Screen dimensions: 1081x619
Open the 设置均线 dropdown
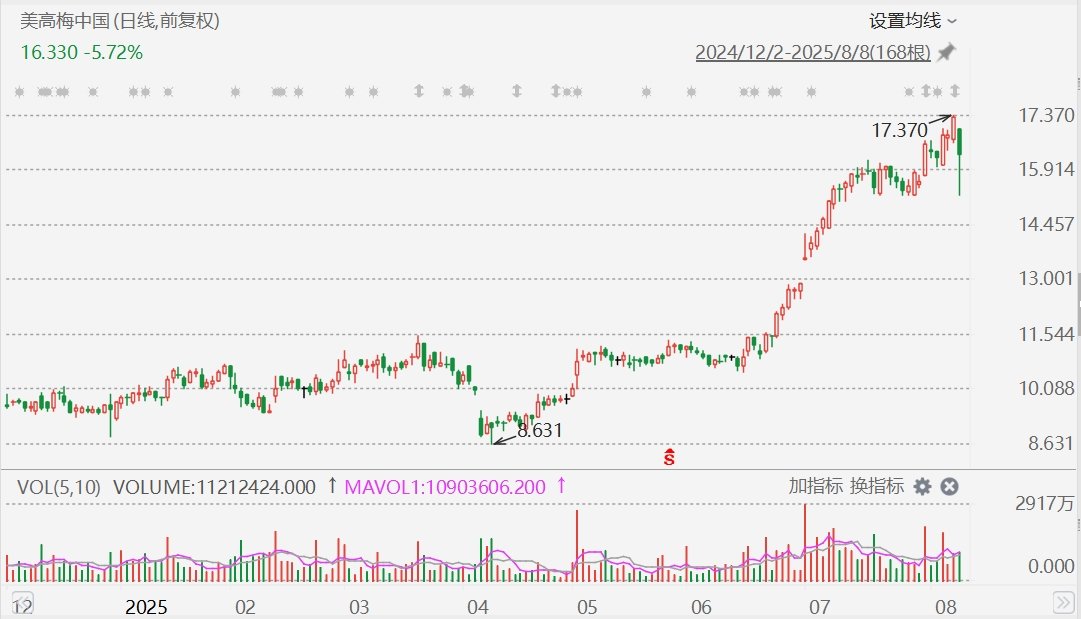913,21
